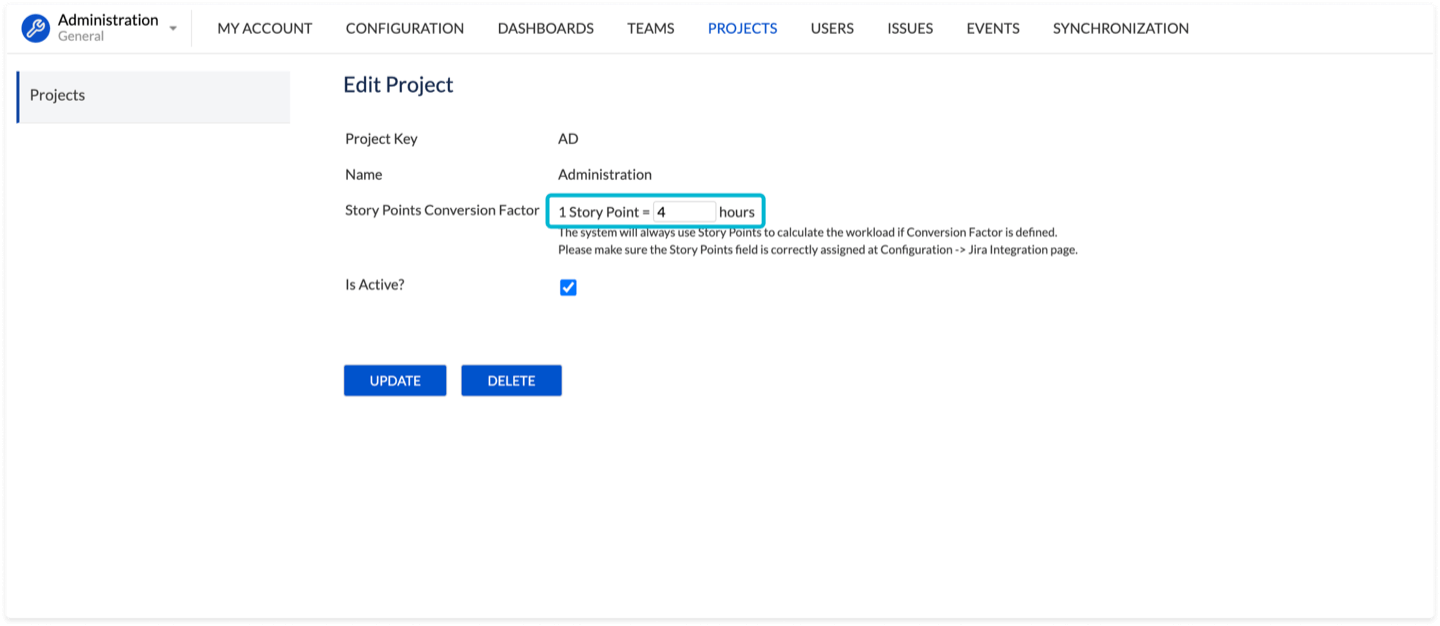Open the SYNCHRONIZATION tab

click(x=1120, y=28)
